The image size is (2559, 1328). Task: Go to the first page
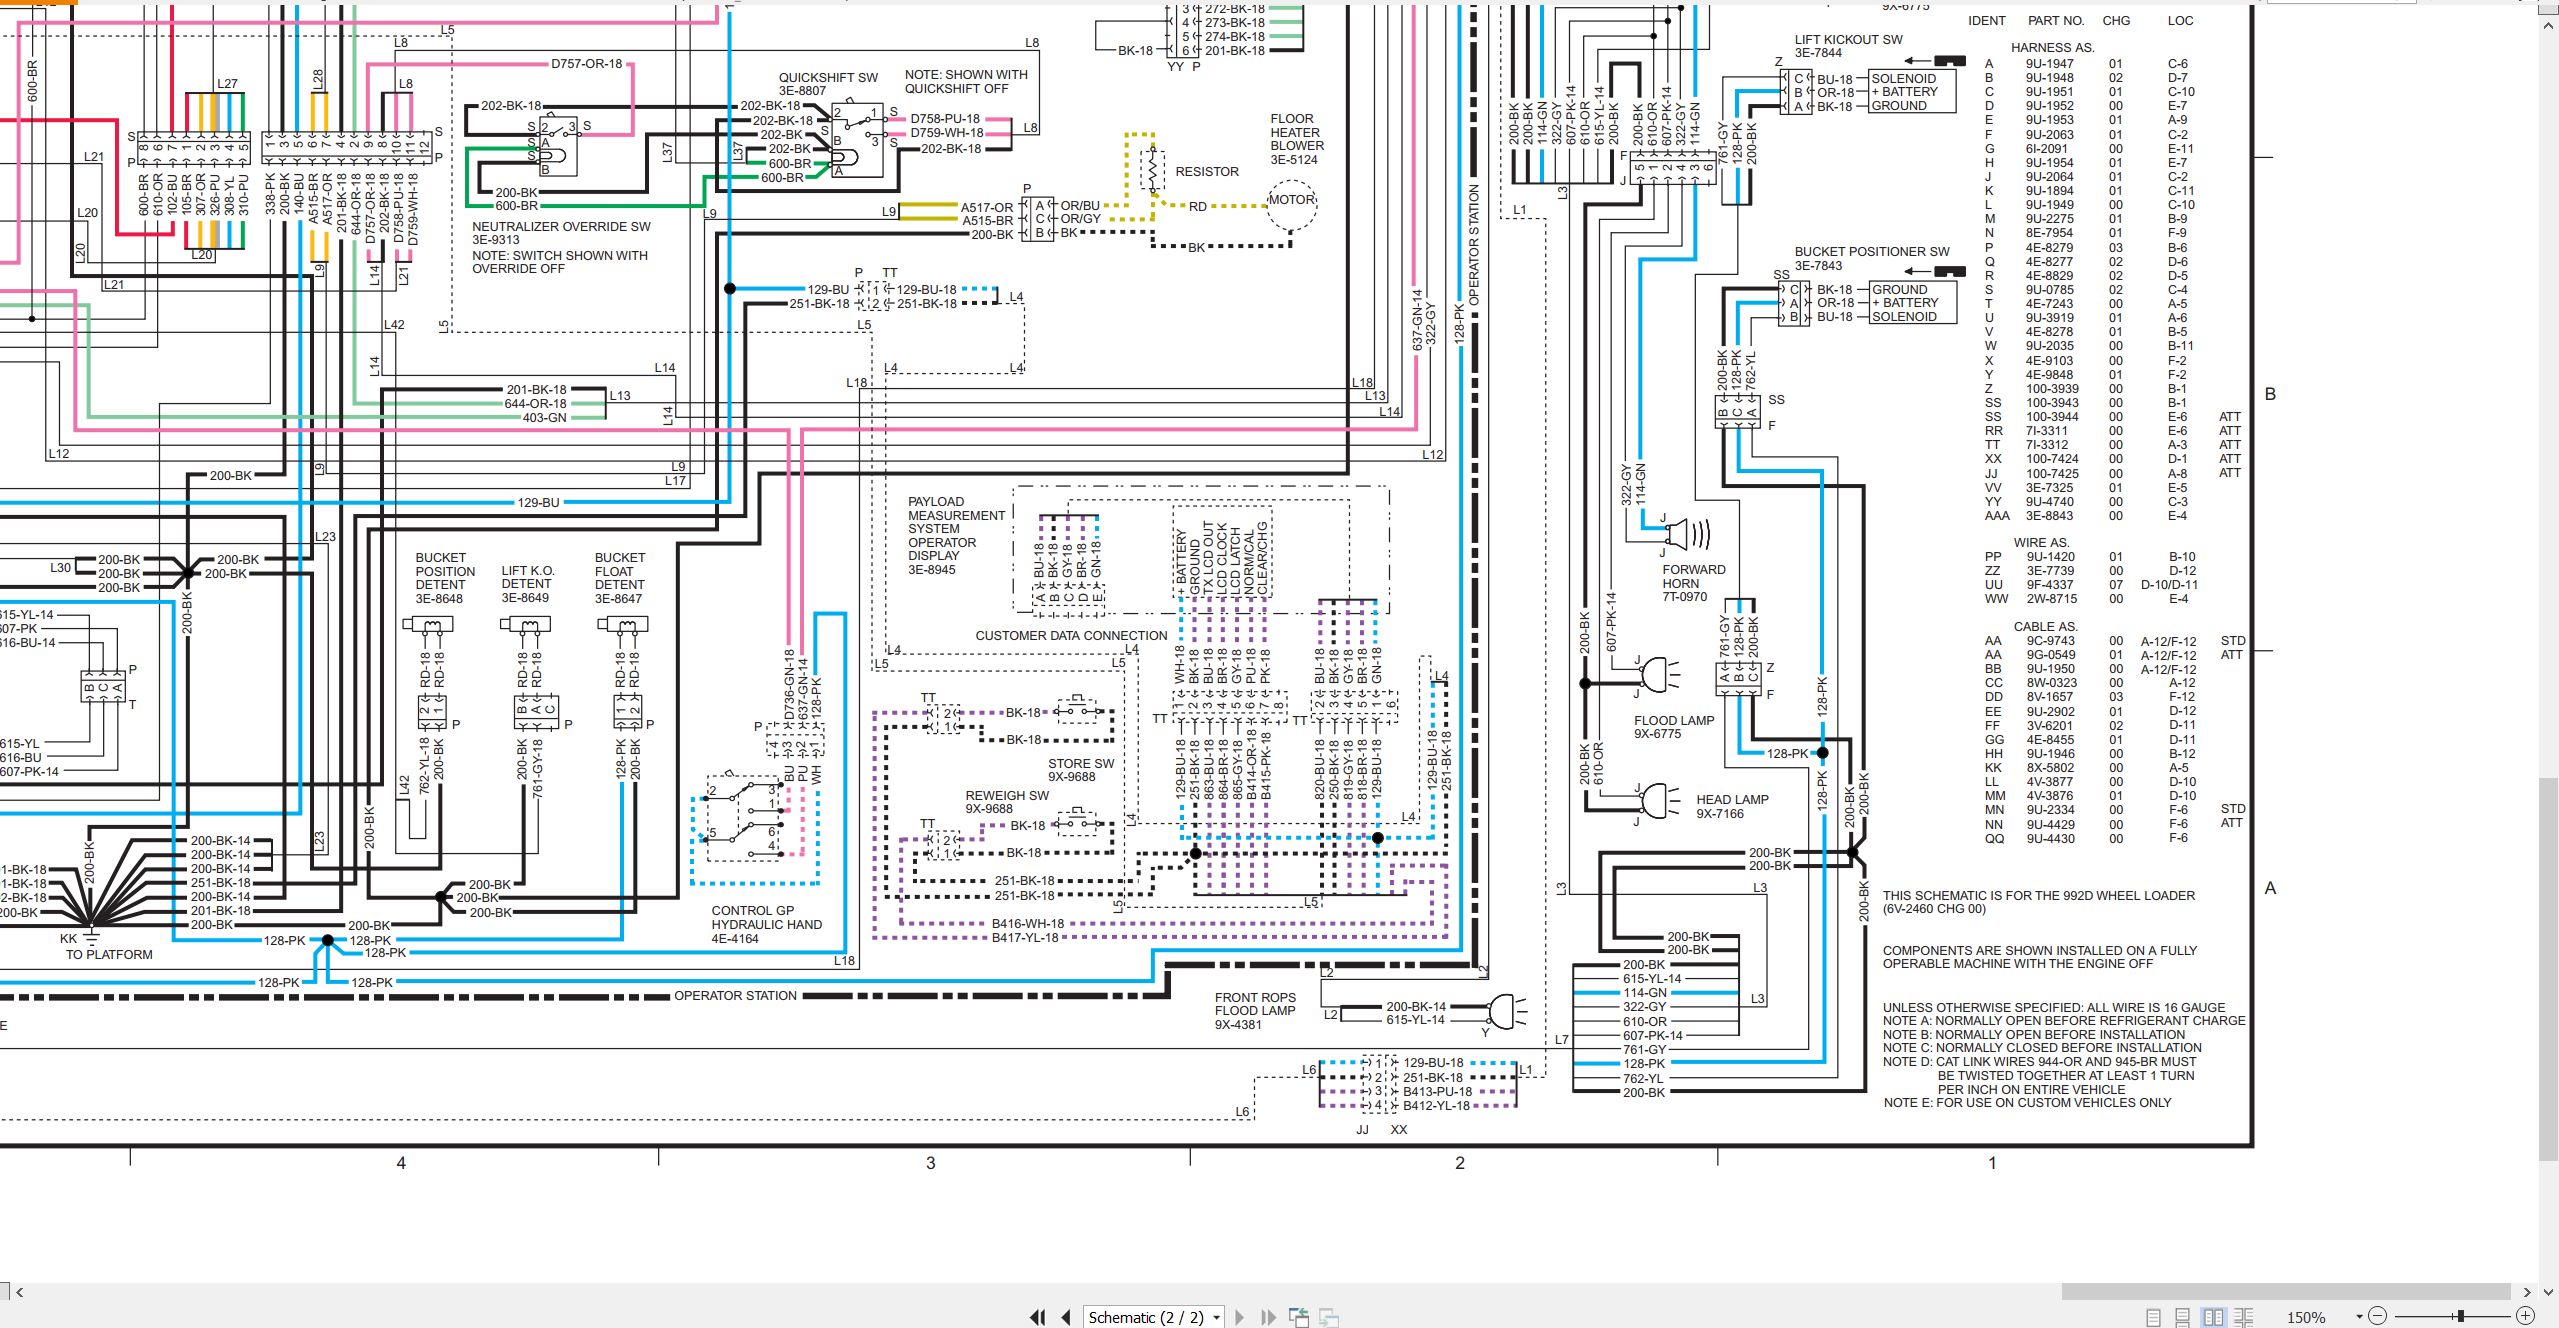[1038, 1317]
